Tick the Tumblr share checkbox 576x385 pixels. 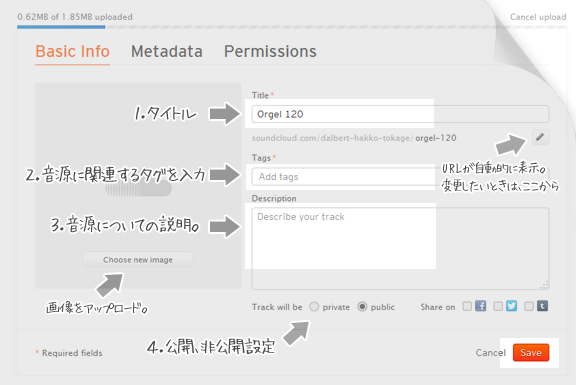pos(529,306)
